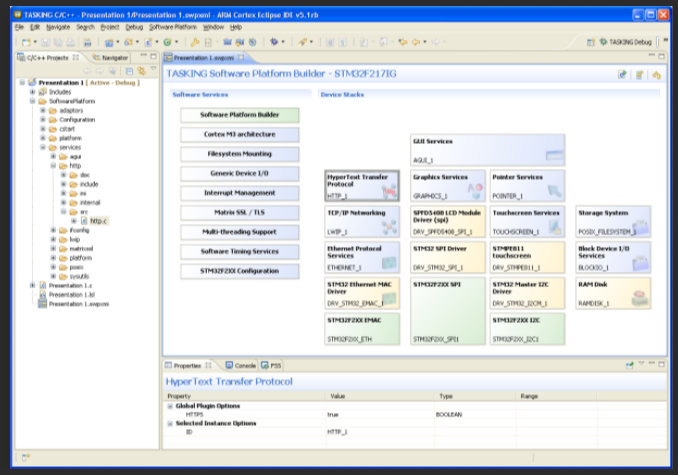Click the first Platform Builder header icon
678x475 pixels.
pyautogui.click(x=622, y=74)
